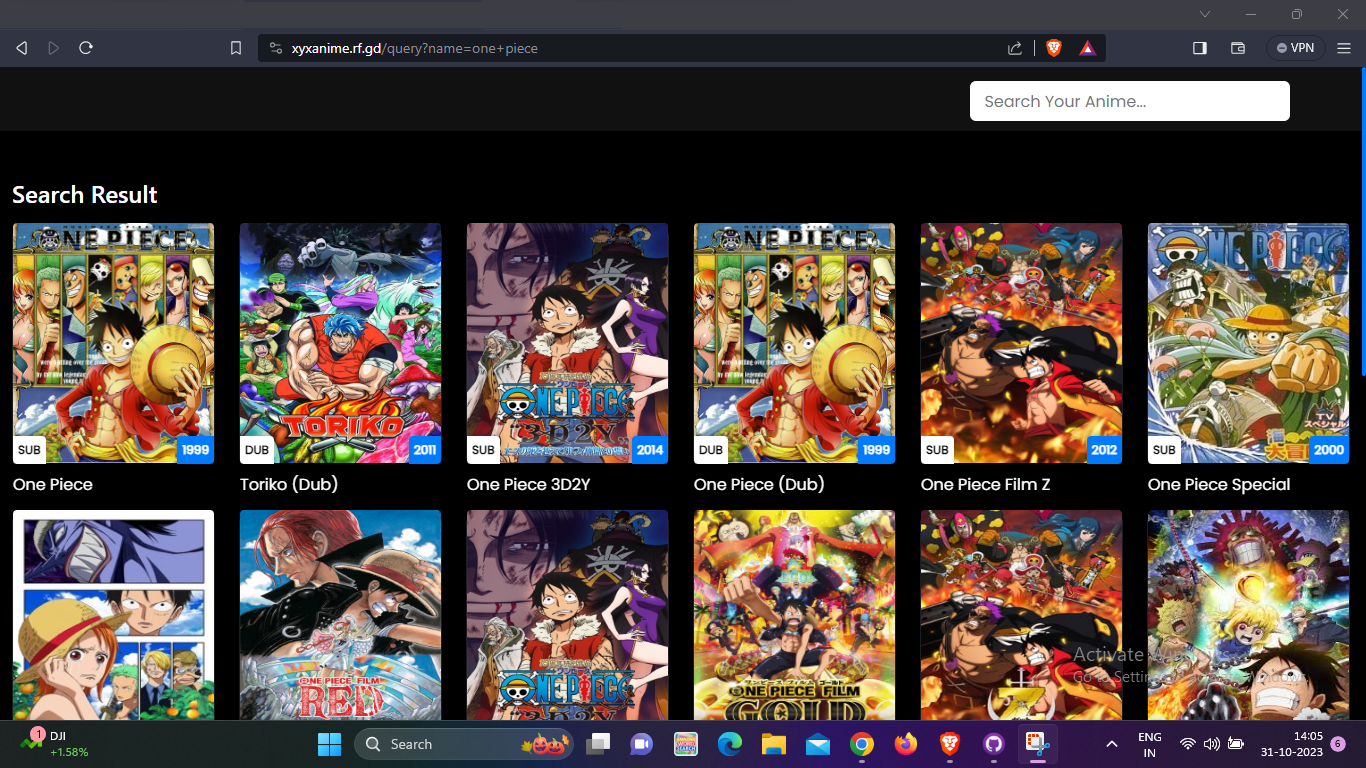Open the Toriko (Dub) title link

click(x=289, y=484)
